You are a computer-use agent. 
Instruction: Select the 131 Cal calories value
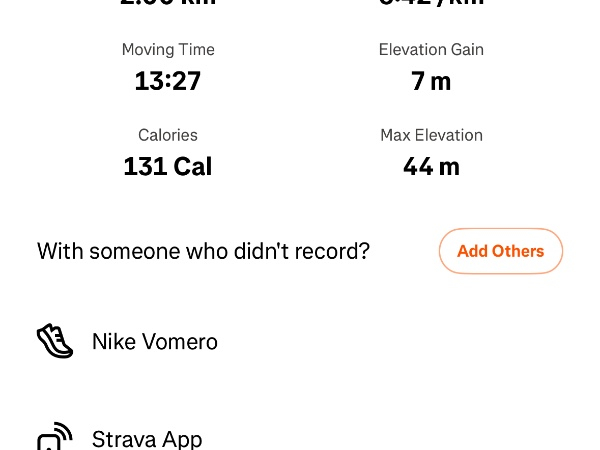point(168,166)
